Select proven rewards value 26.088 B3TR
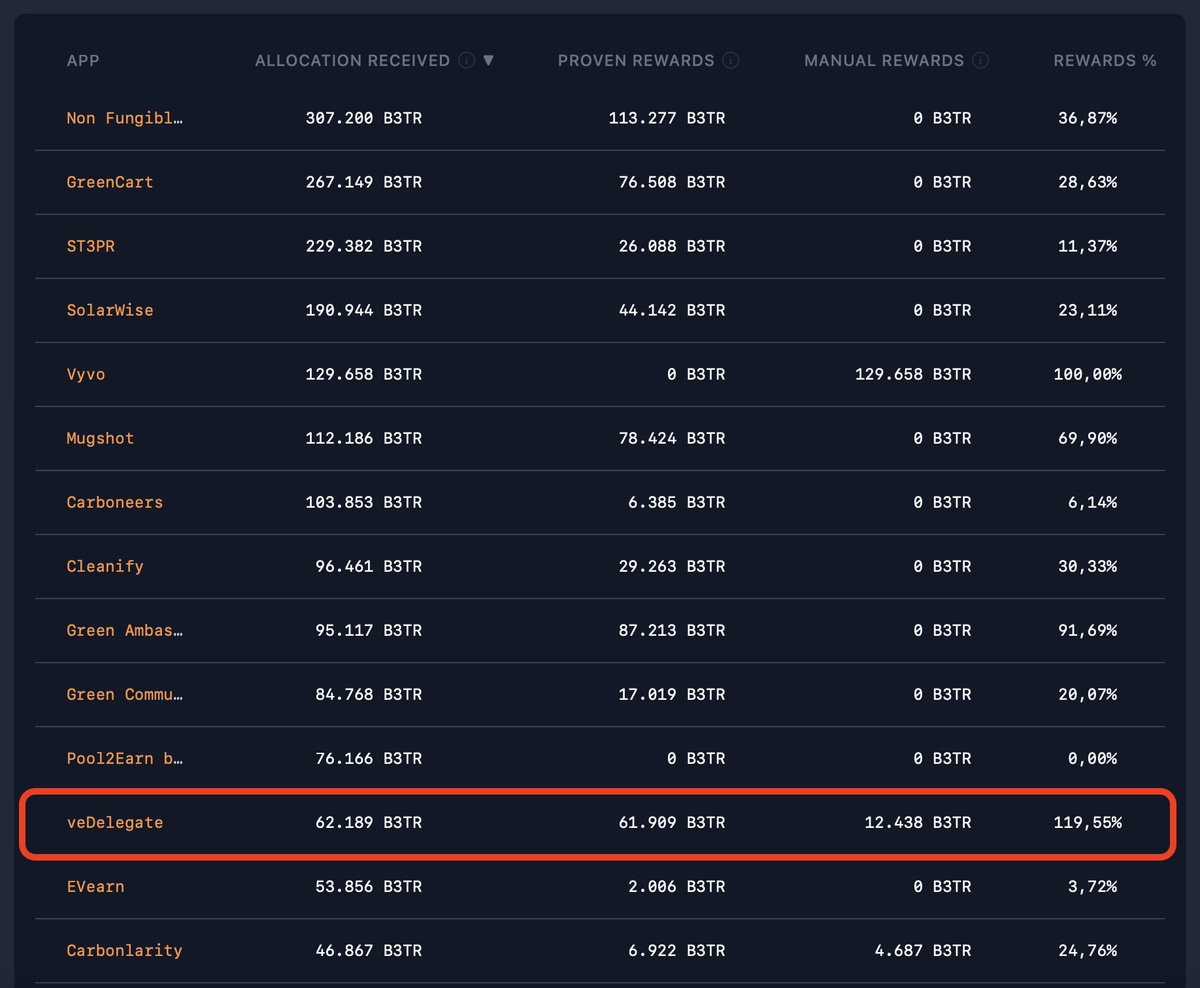This screenshot has height=988, width=1200. 672,246
